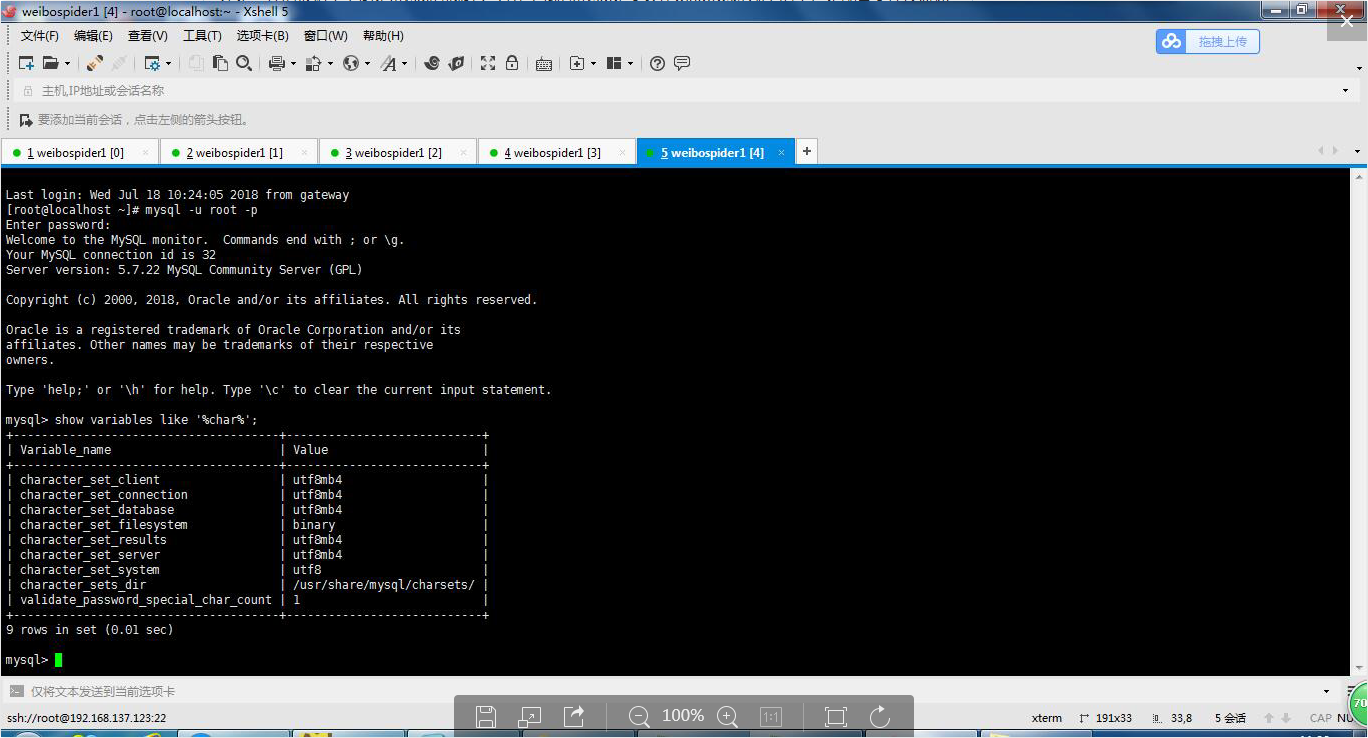
Task: Expand the font settings dropdown
Action: (403, 63)
